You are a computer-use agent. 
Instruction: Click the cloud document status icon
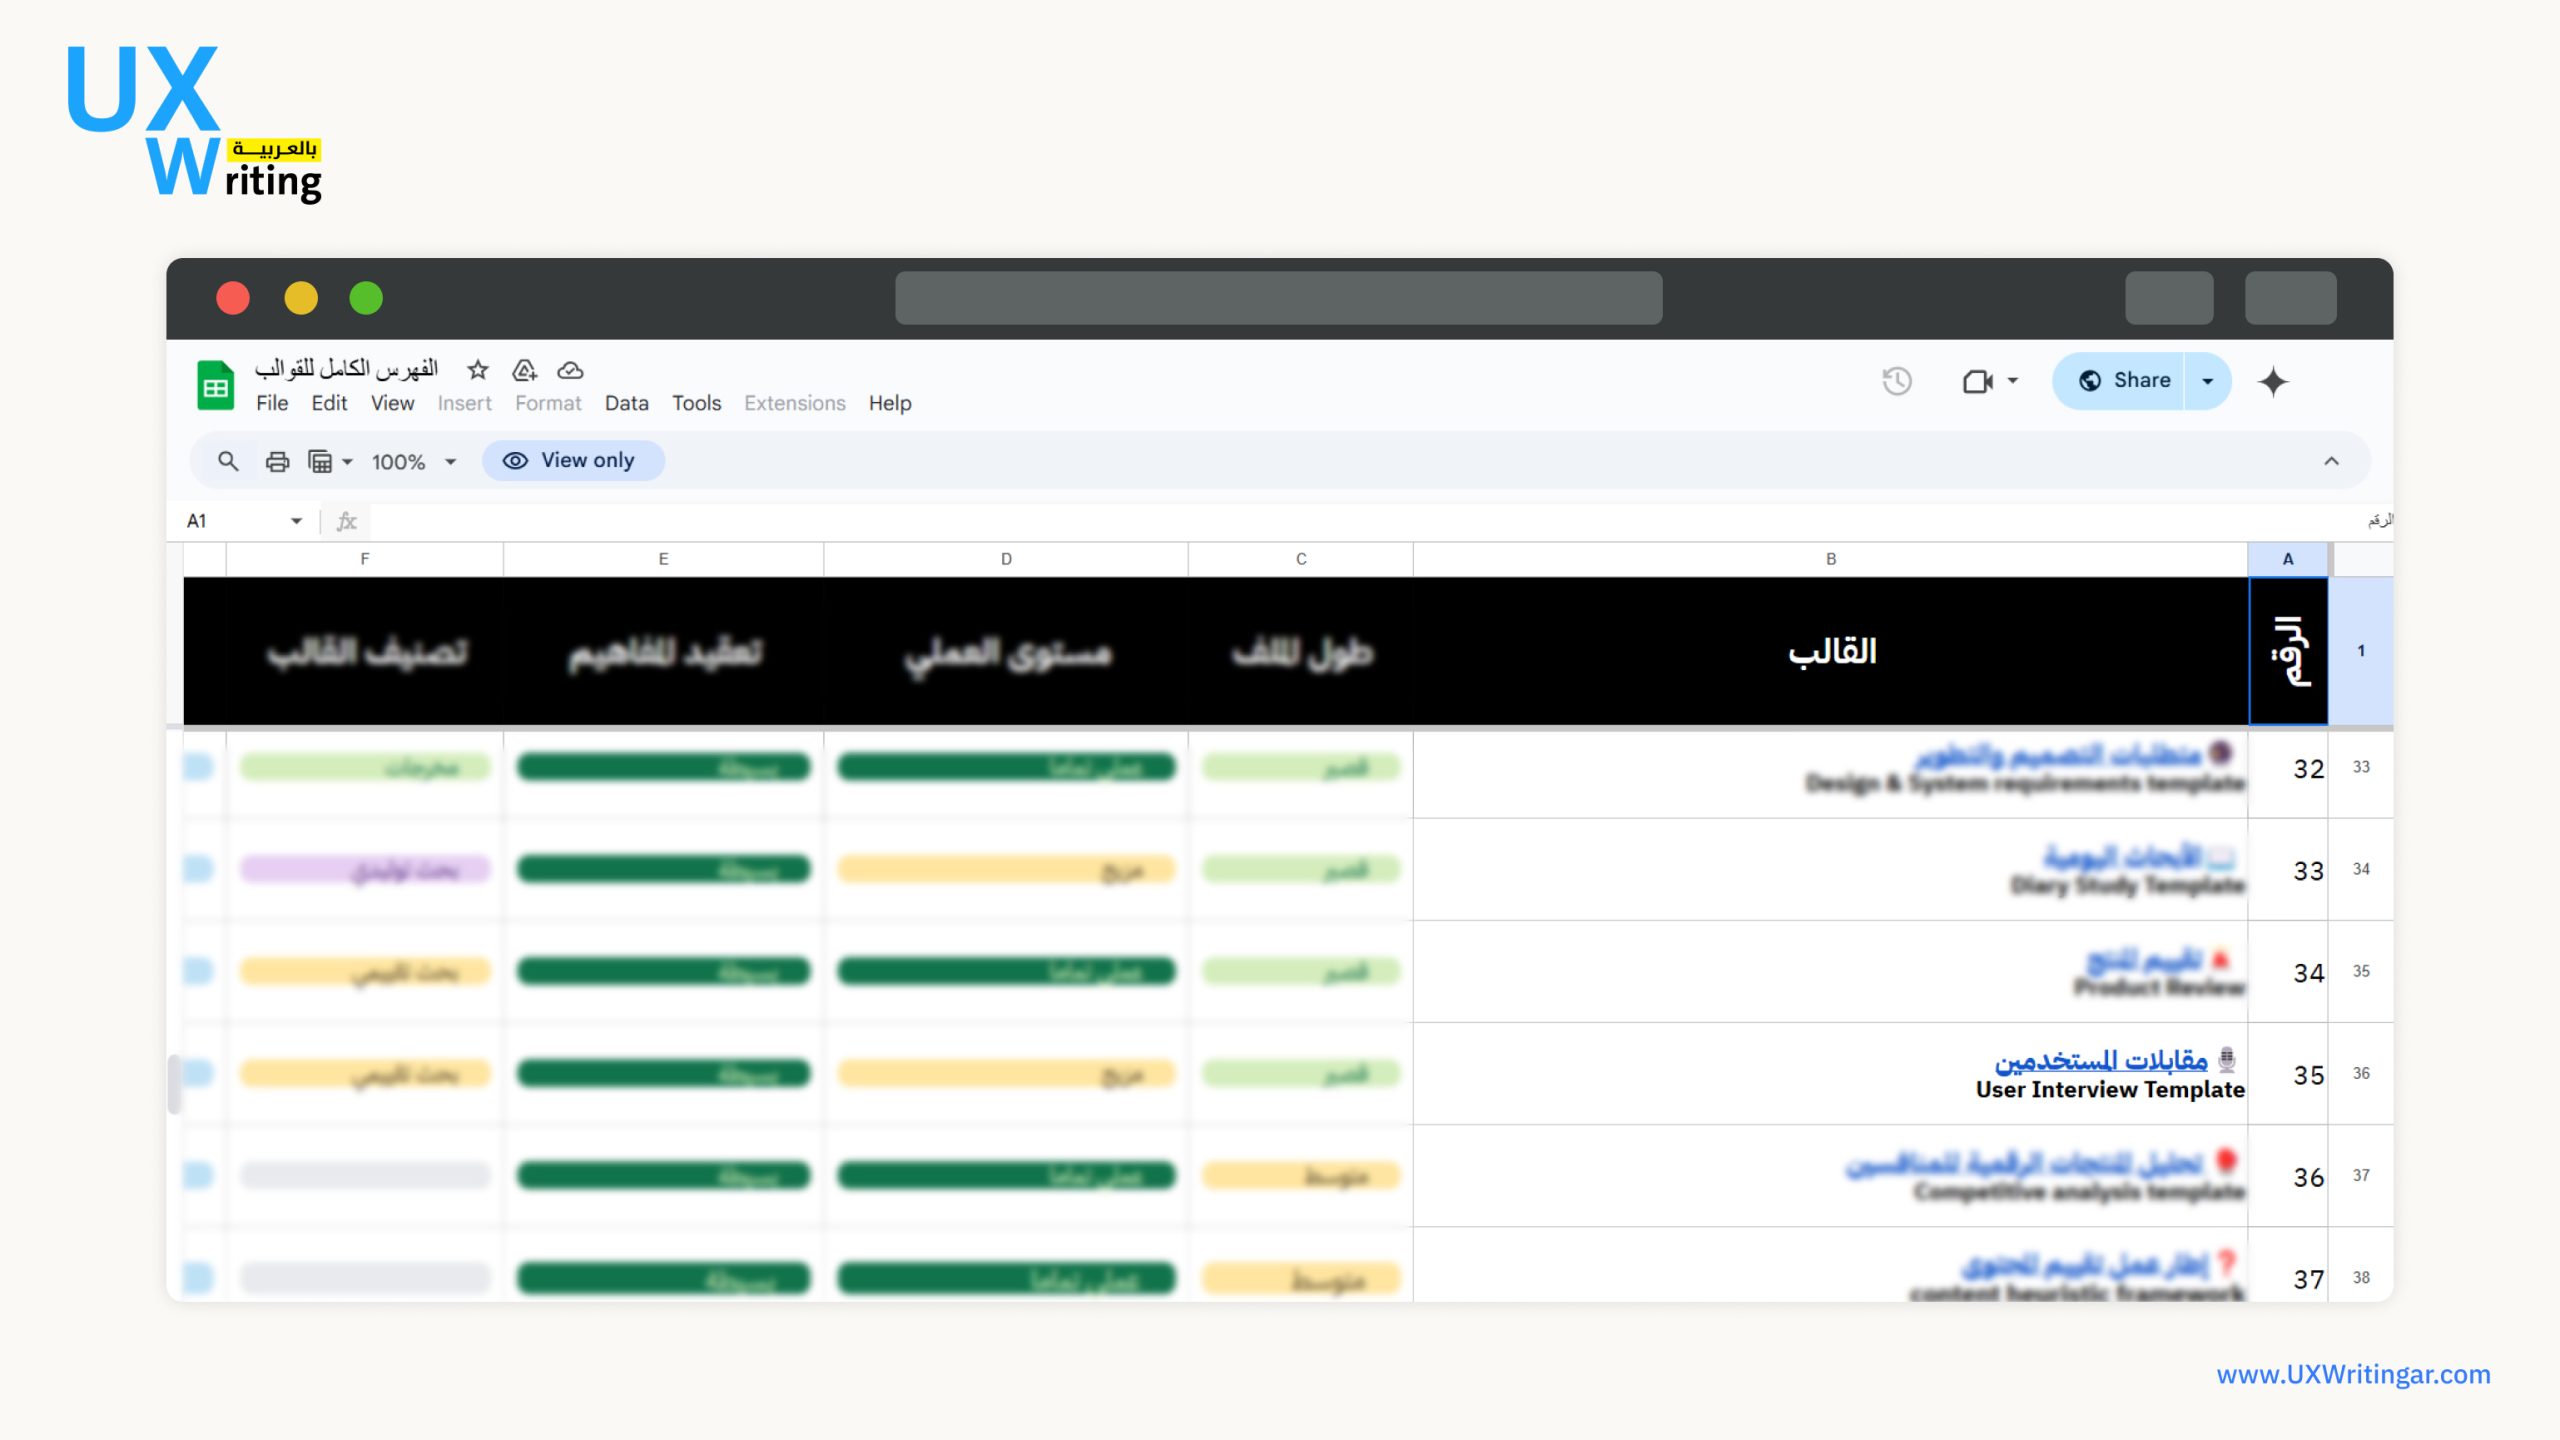coord(570,370)
